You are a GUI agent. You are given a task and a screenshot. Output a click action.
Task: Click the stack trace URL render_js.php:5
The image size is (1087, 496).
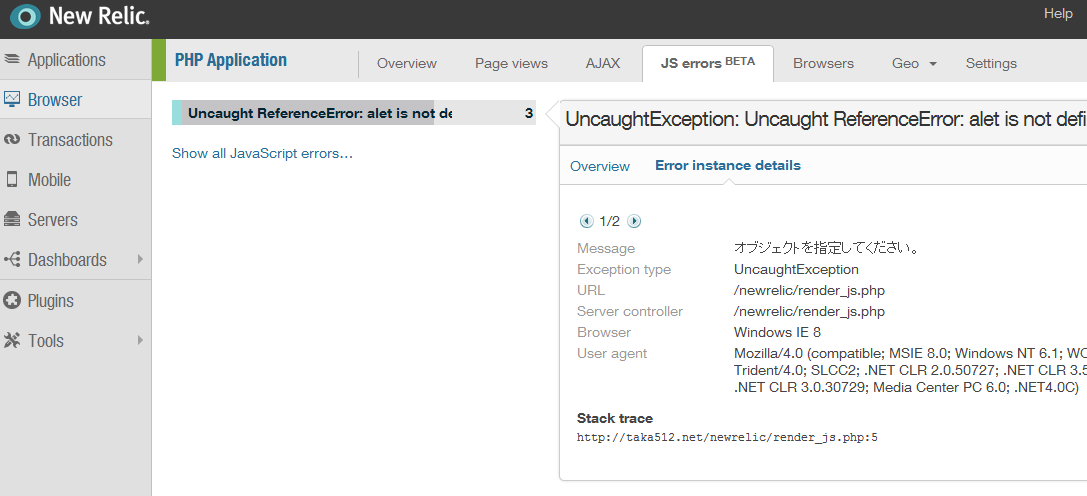tap(727, 438)
